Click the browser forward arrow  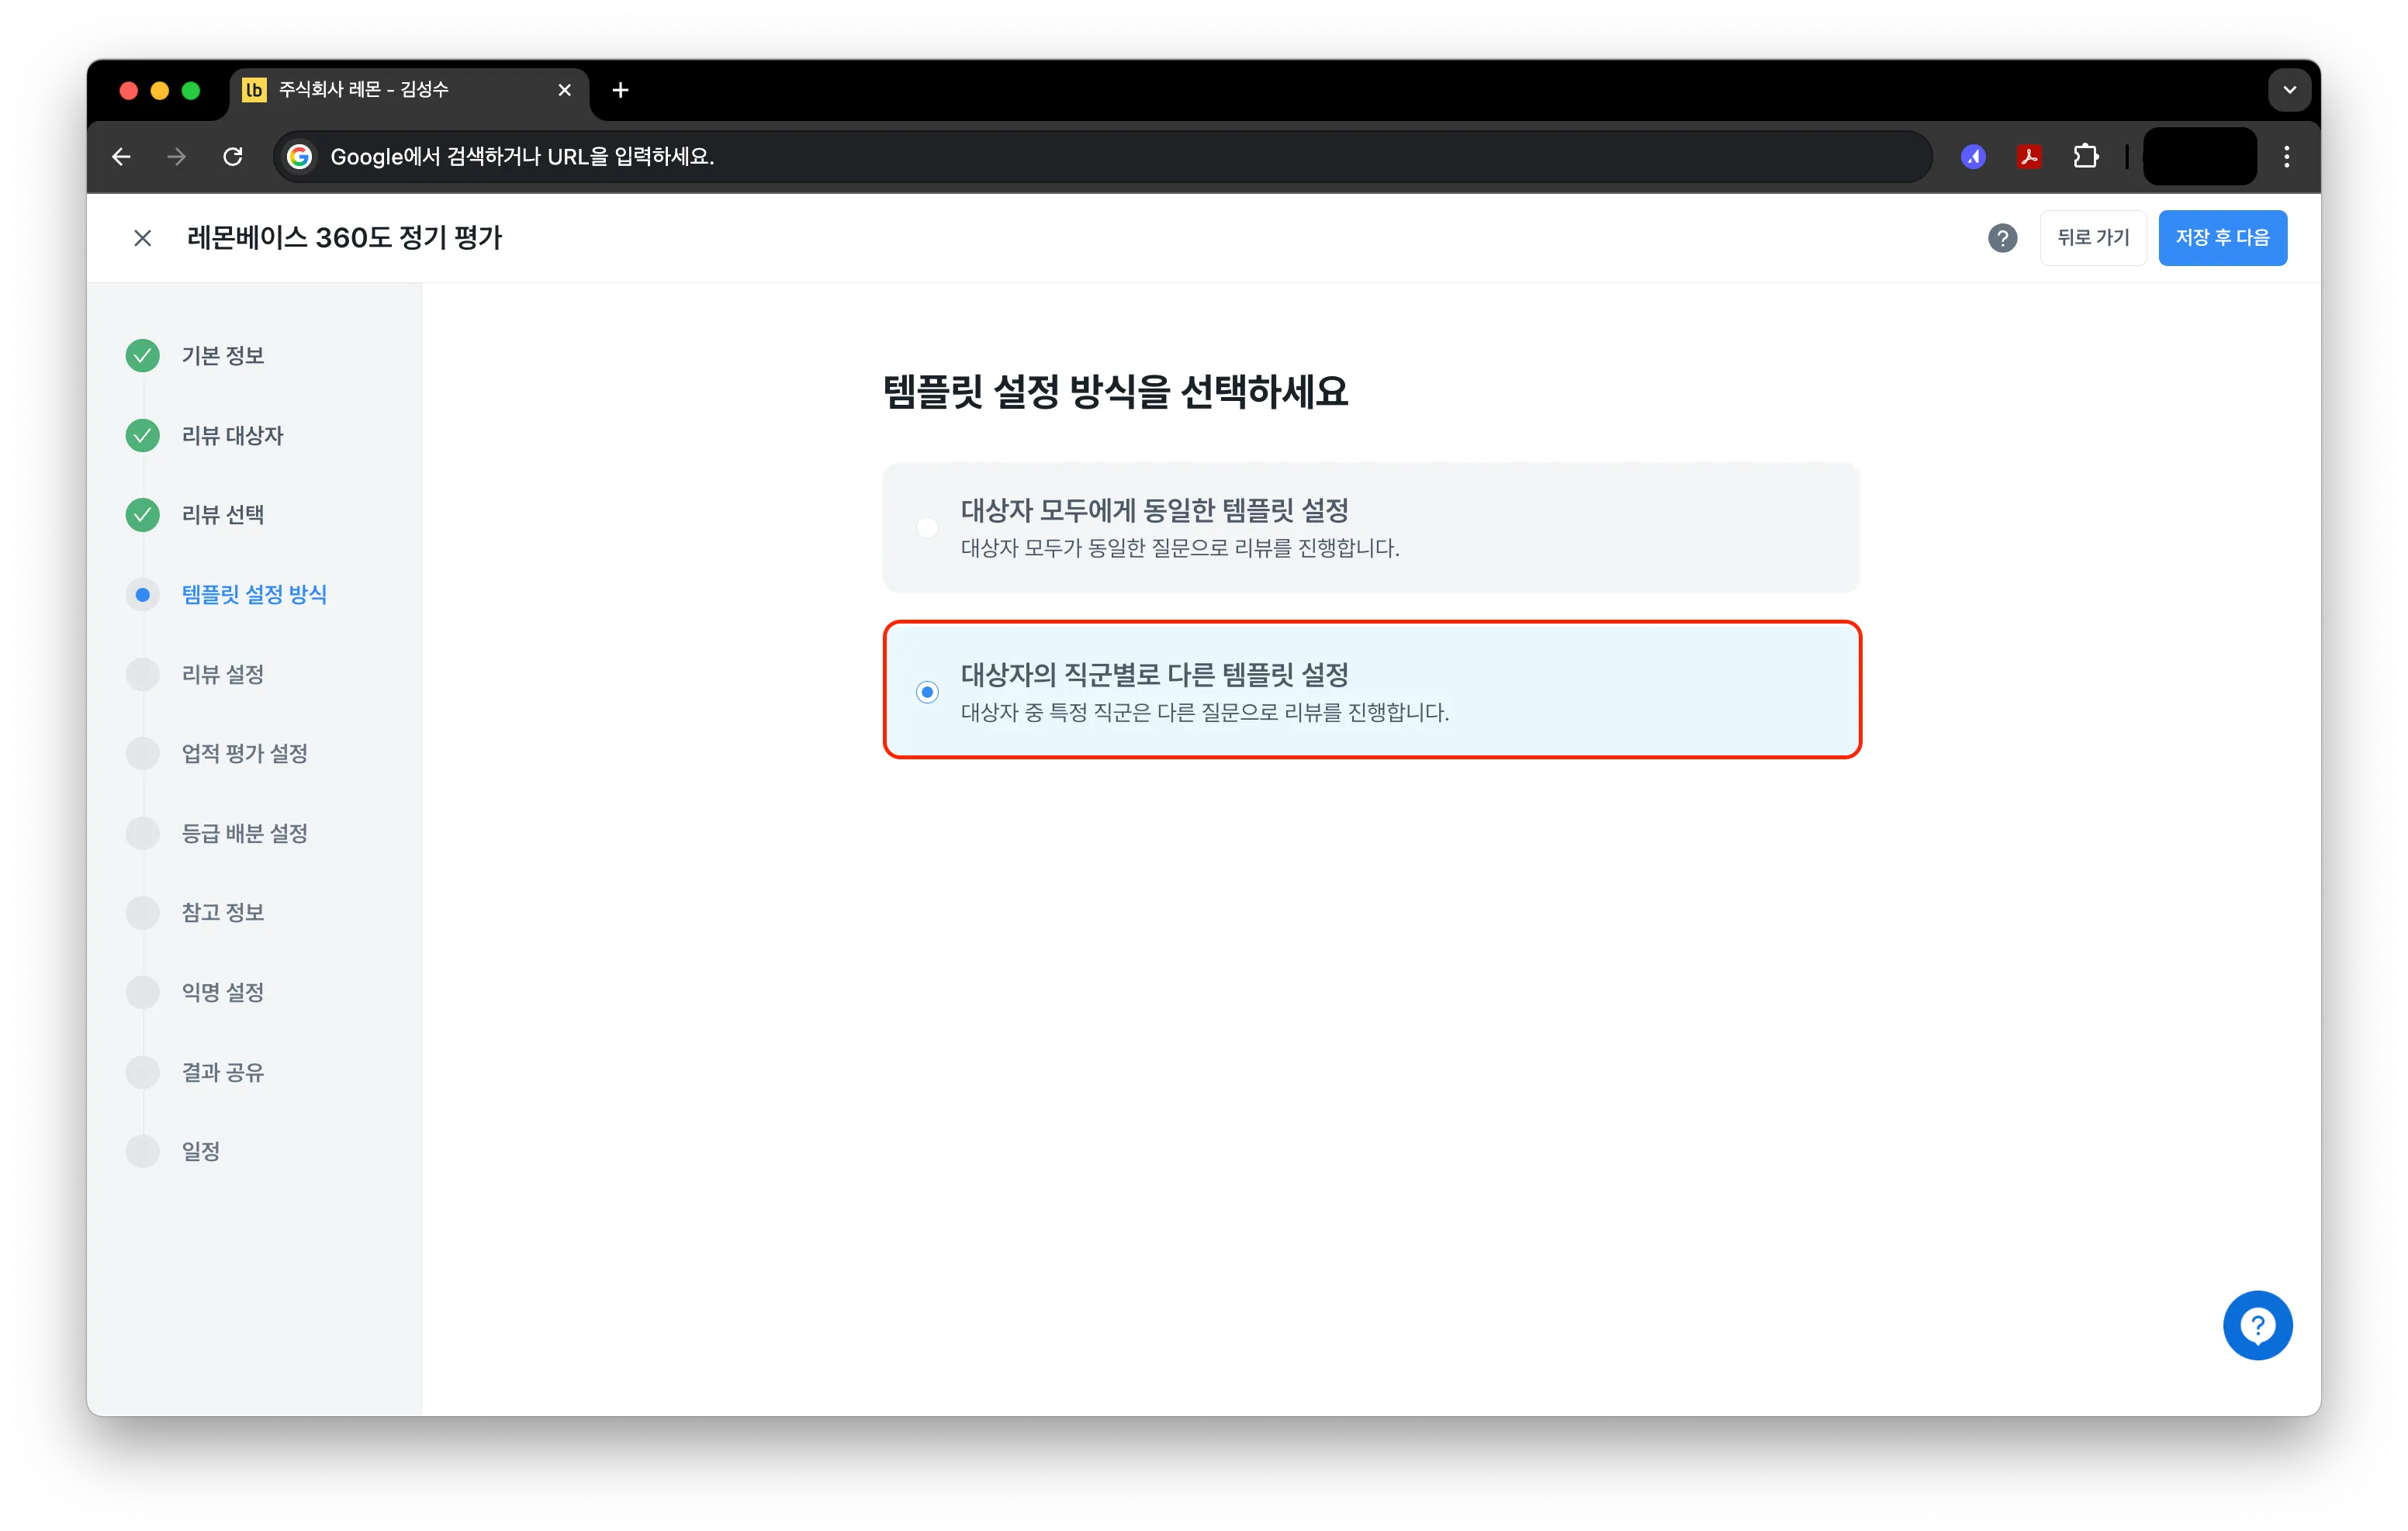(177, 157)
